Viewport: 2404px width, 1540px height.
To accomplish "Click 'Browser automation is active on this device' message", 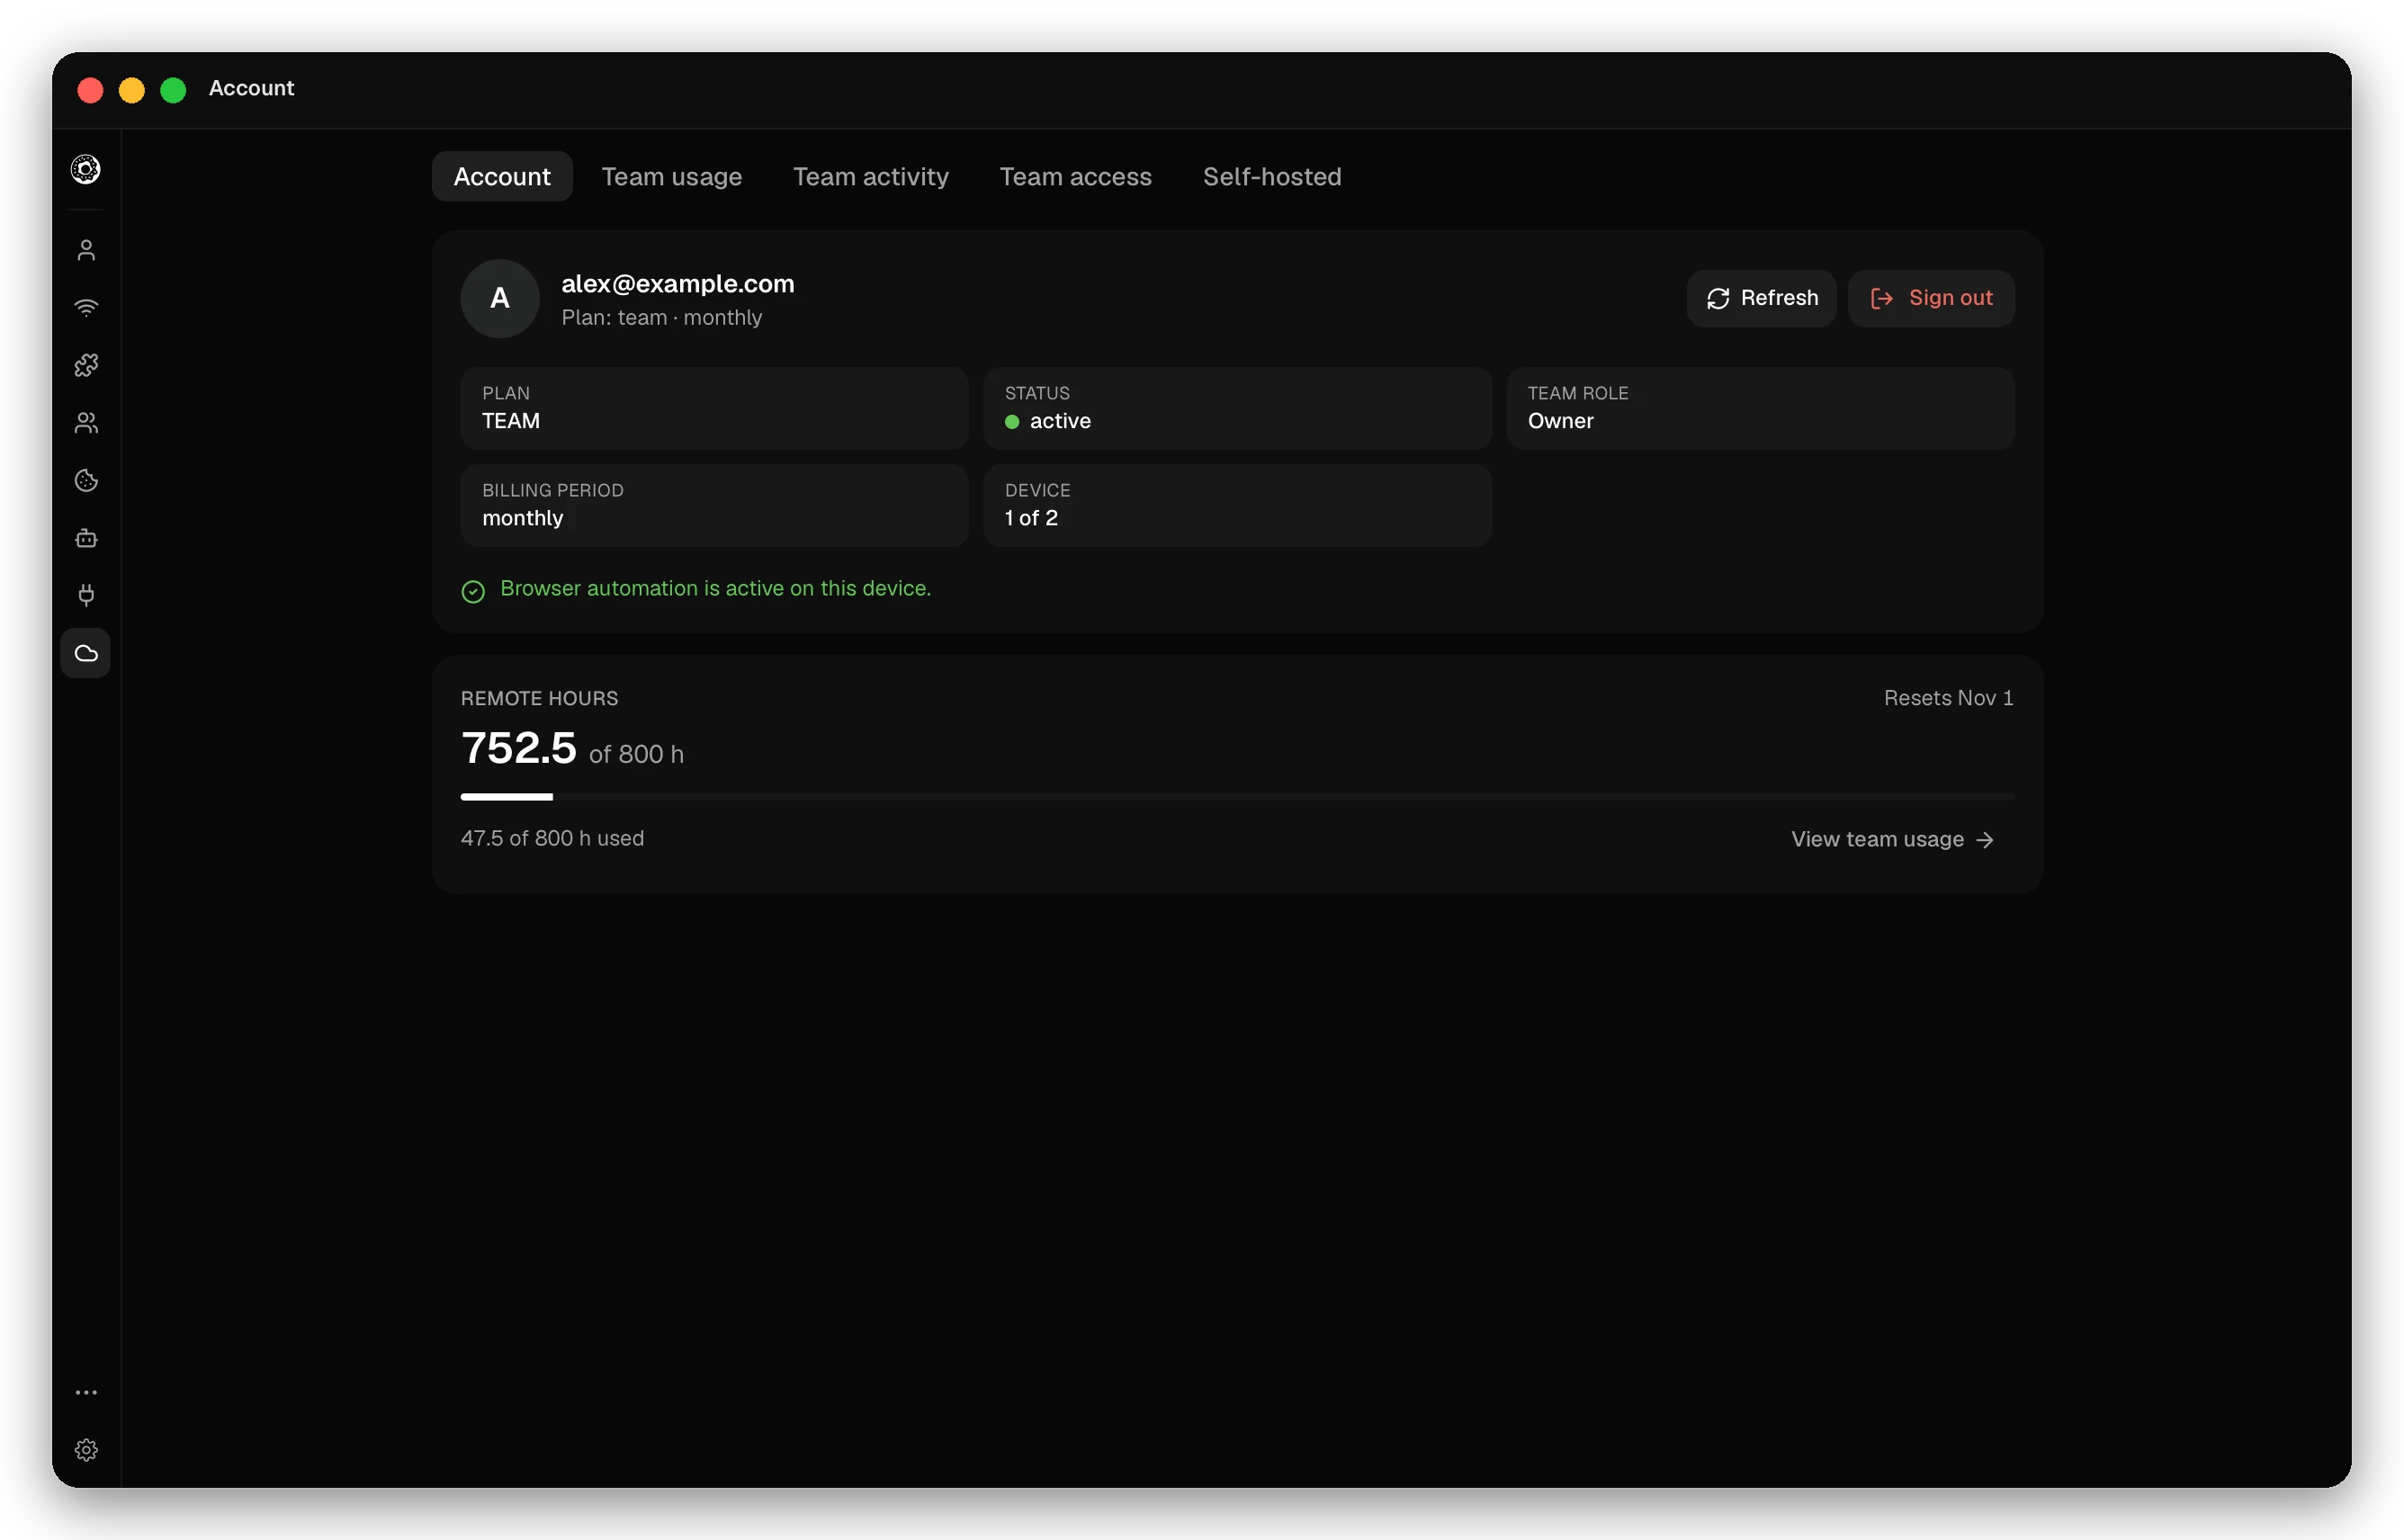I will pyautogui.click(x=715, y=589).
